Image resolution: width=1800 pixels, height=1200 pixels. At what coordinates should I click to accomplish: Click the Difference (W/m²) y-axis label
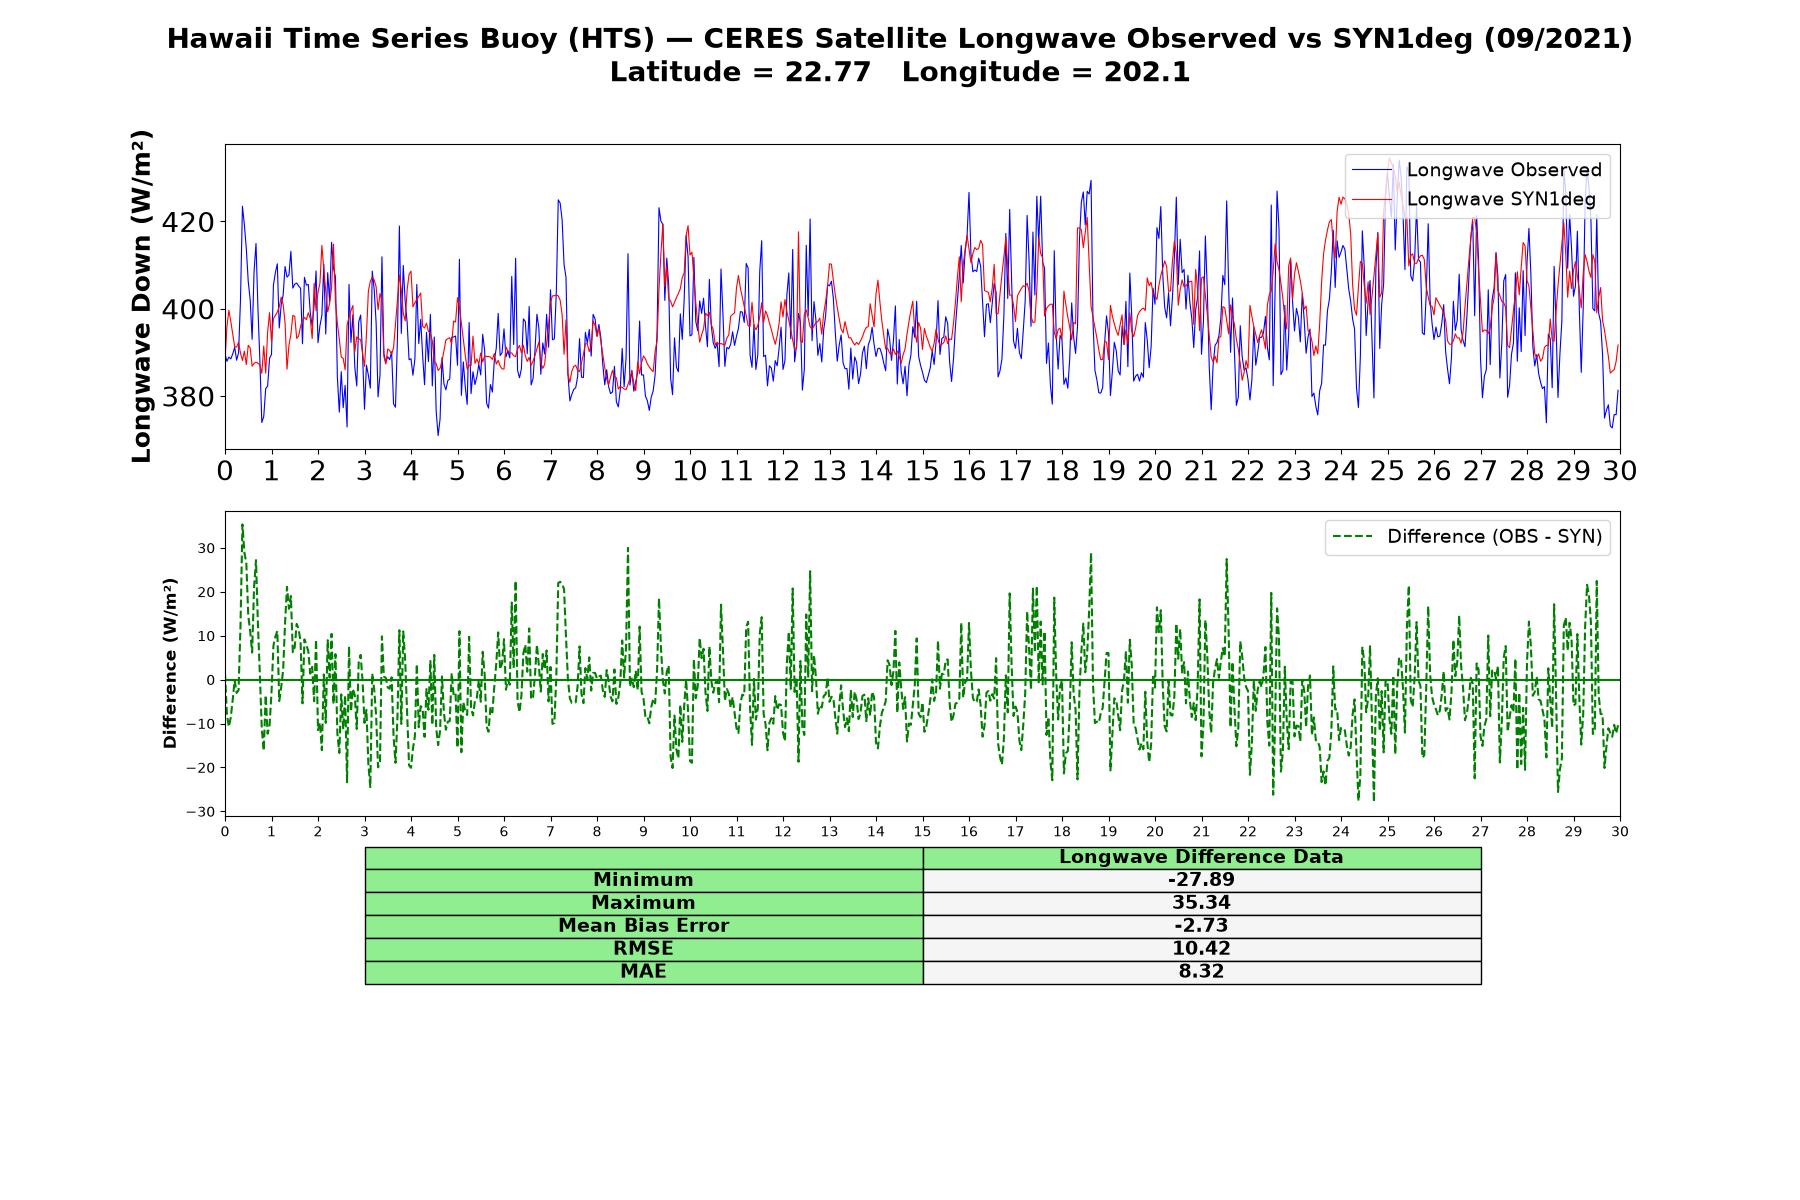170,663
